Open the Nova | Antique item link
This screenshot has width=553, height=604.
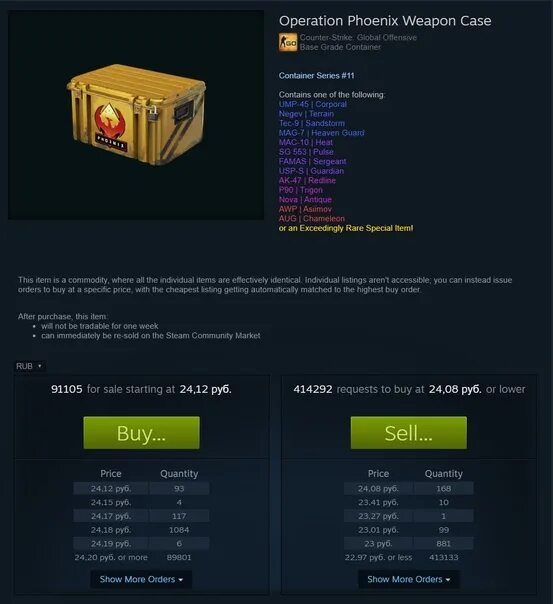pyautogui.click(x=305, y=200)
